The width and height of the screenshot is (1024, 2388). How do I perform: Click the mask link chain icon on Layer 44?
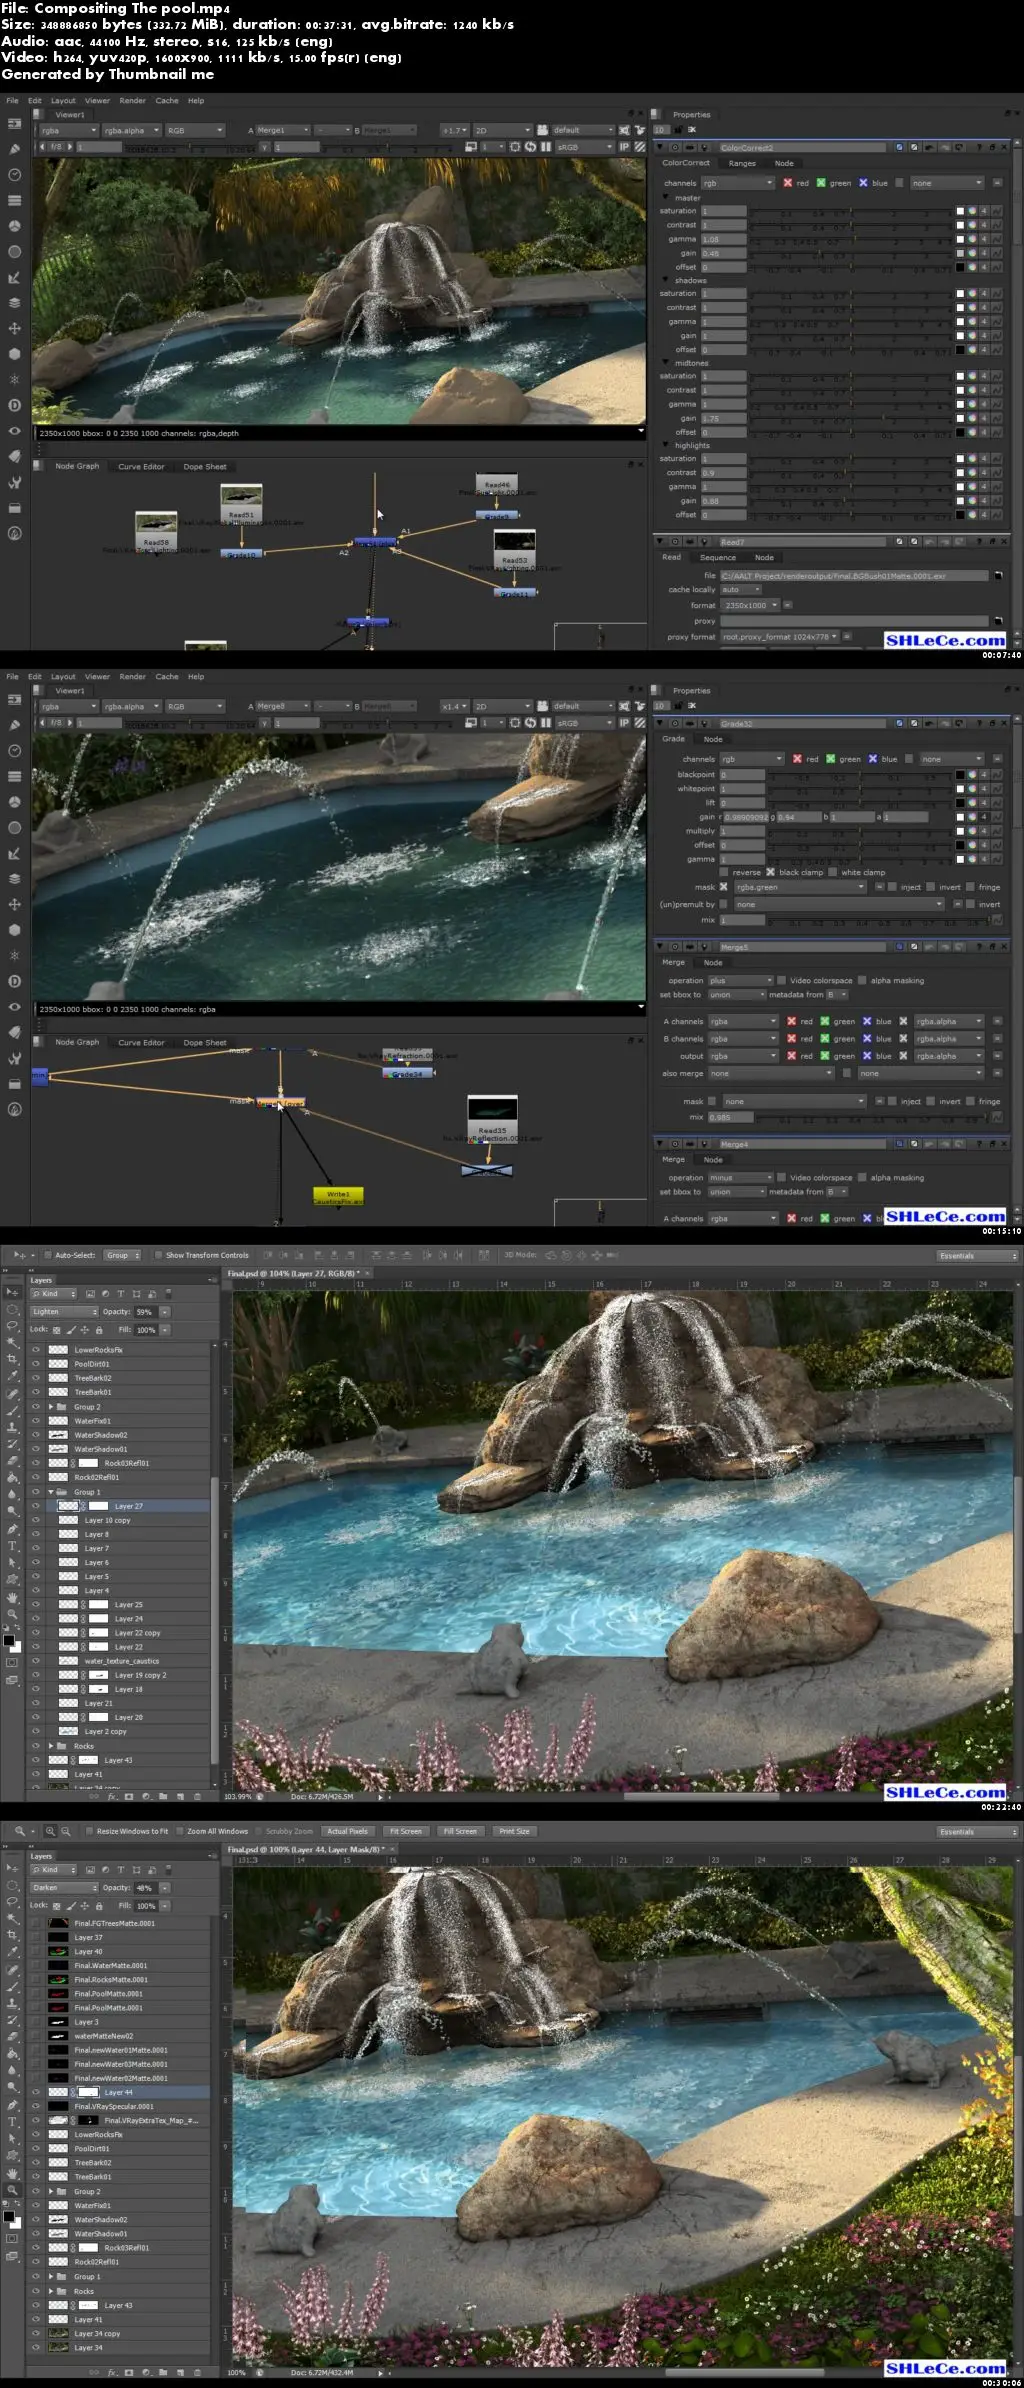73,2092
